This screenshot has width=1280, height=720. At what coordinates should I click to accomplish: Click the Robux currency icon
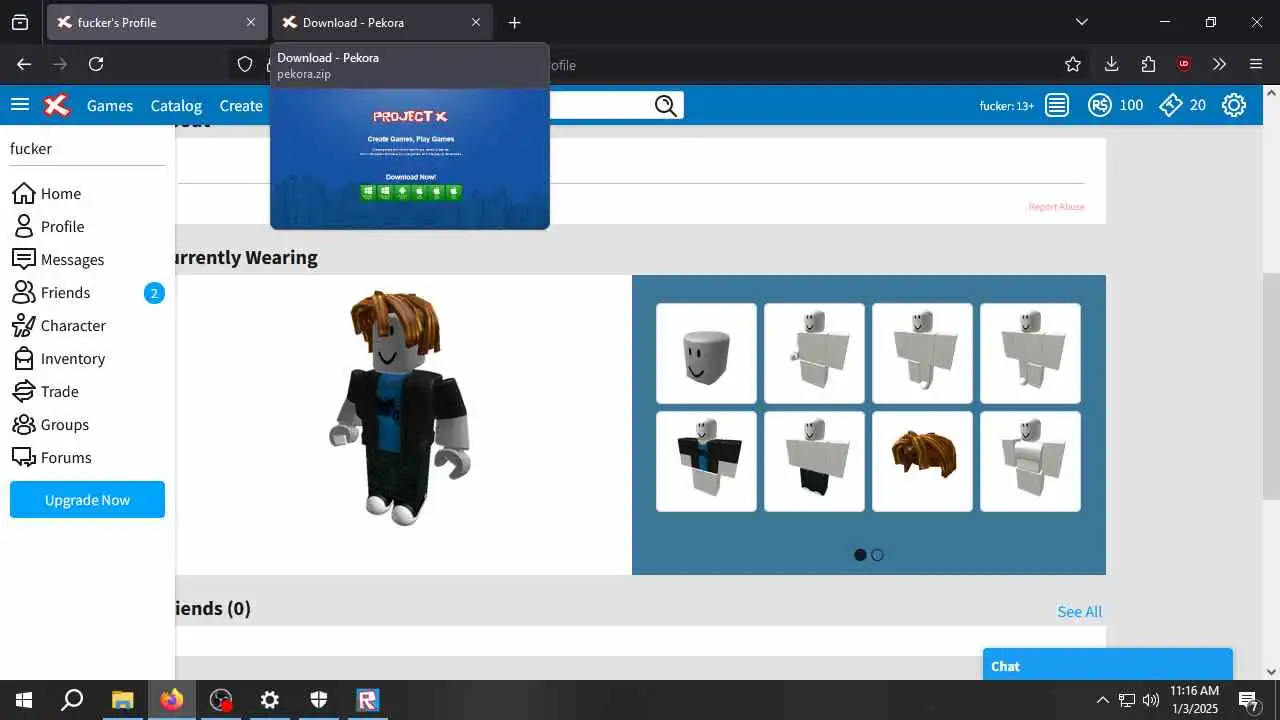point(1100,105)
